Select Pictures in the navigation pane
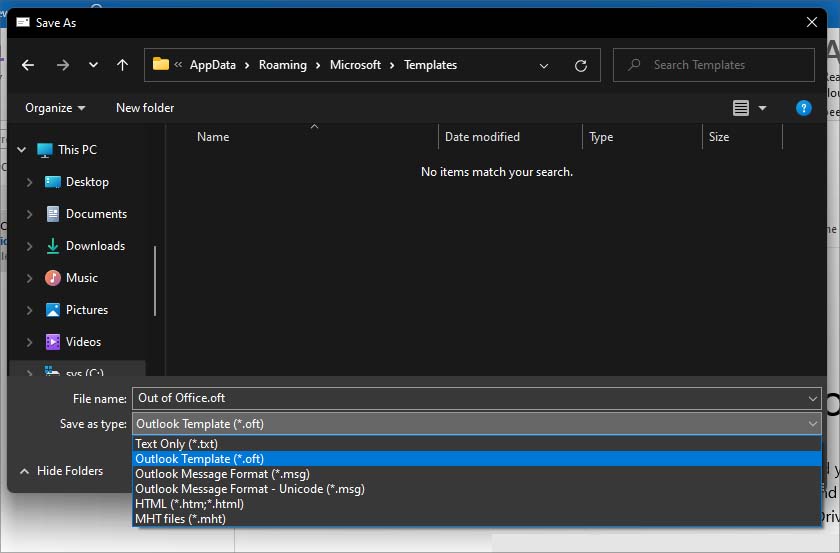Viewport: 840px width, 553px height. (x=86, y=310)
